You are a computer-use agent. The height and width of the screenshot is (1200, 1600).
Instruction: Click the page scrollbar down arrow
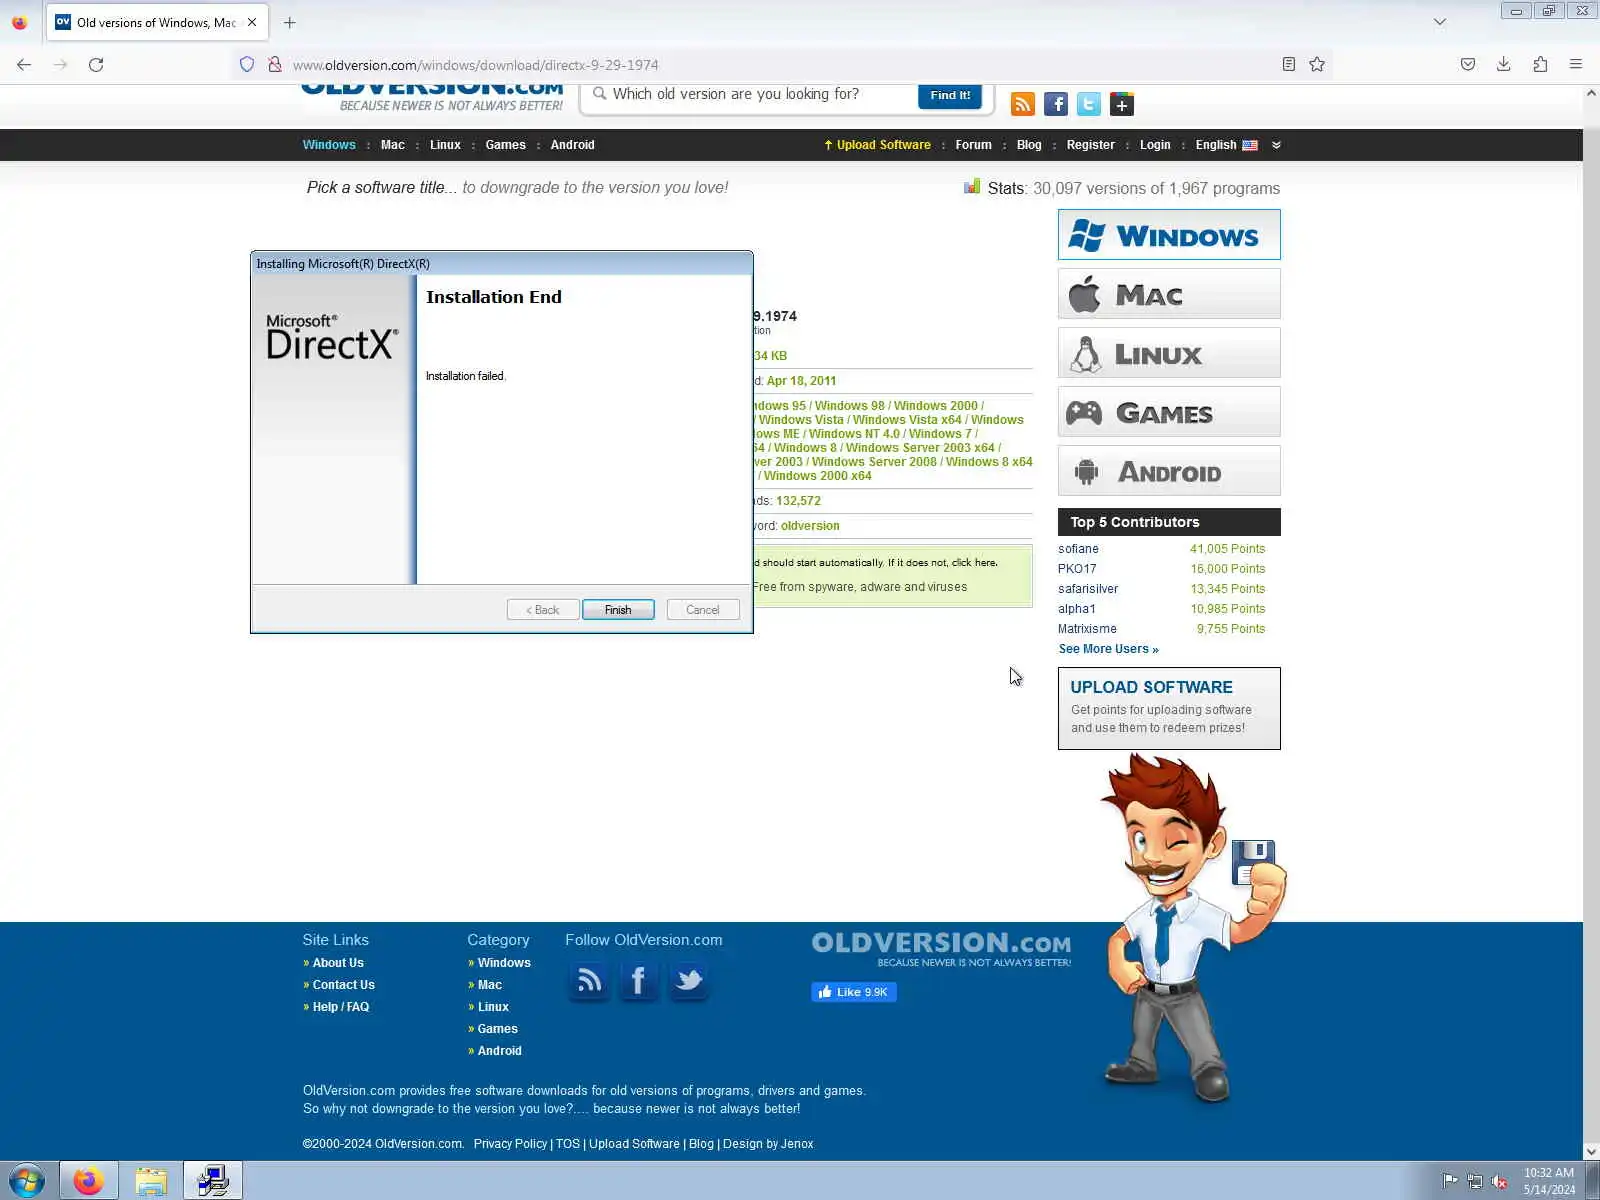click(x=1591, y=1151)
